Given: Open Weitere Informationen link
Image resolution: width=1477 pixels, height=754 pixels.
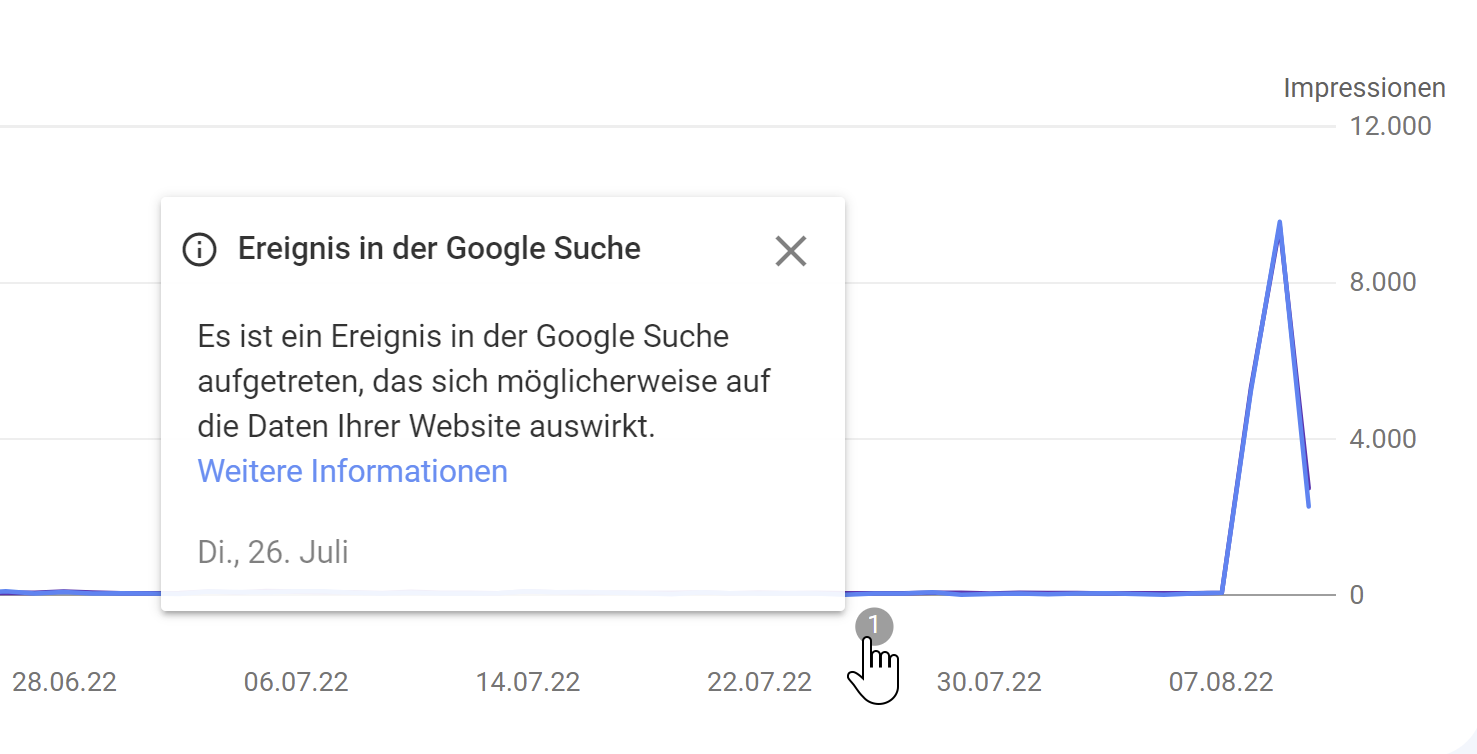Looking at the screenshot, I should point(352,471).
